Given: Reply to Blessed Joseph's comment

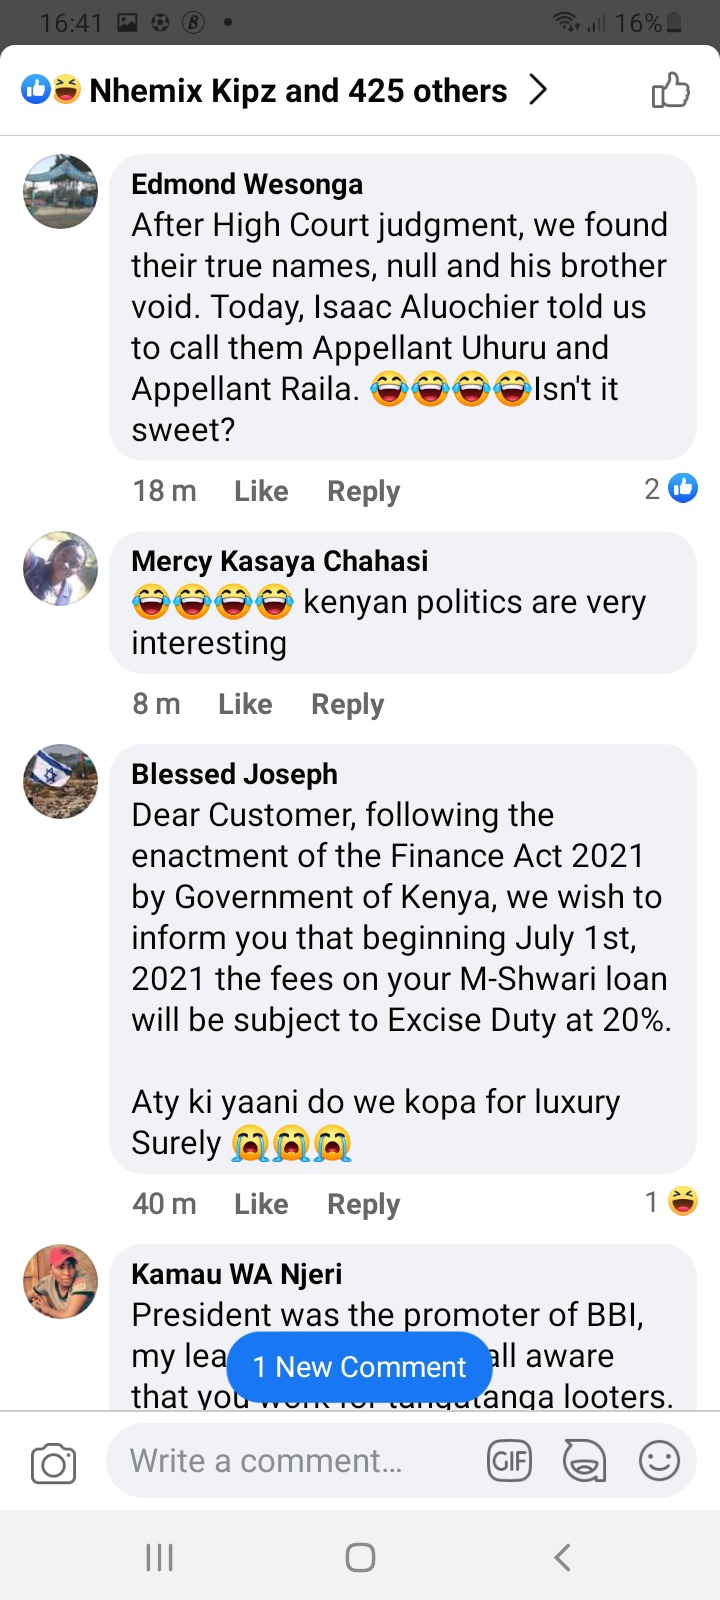Looking at the screenshot, I should click(364, 1204).
